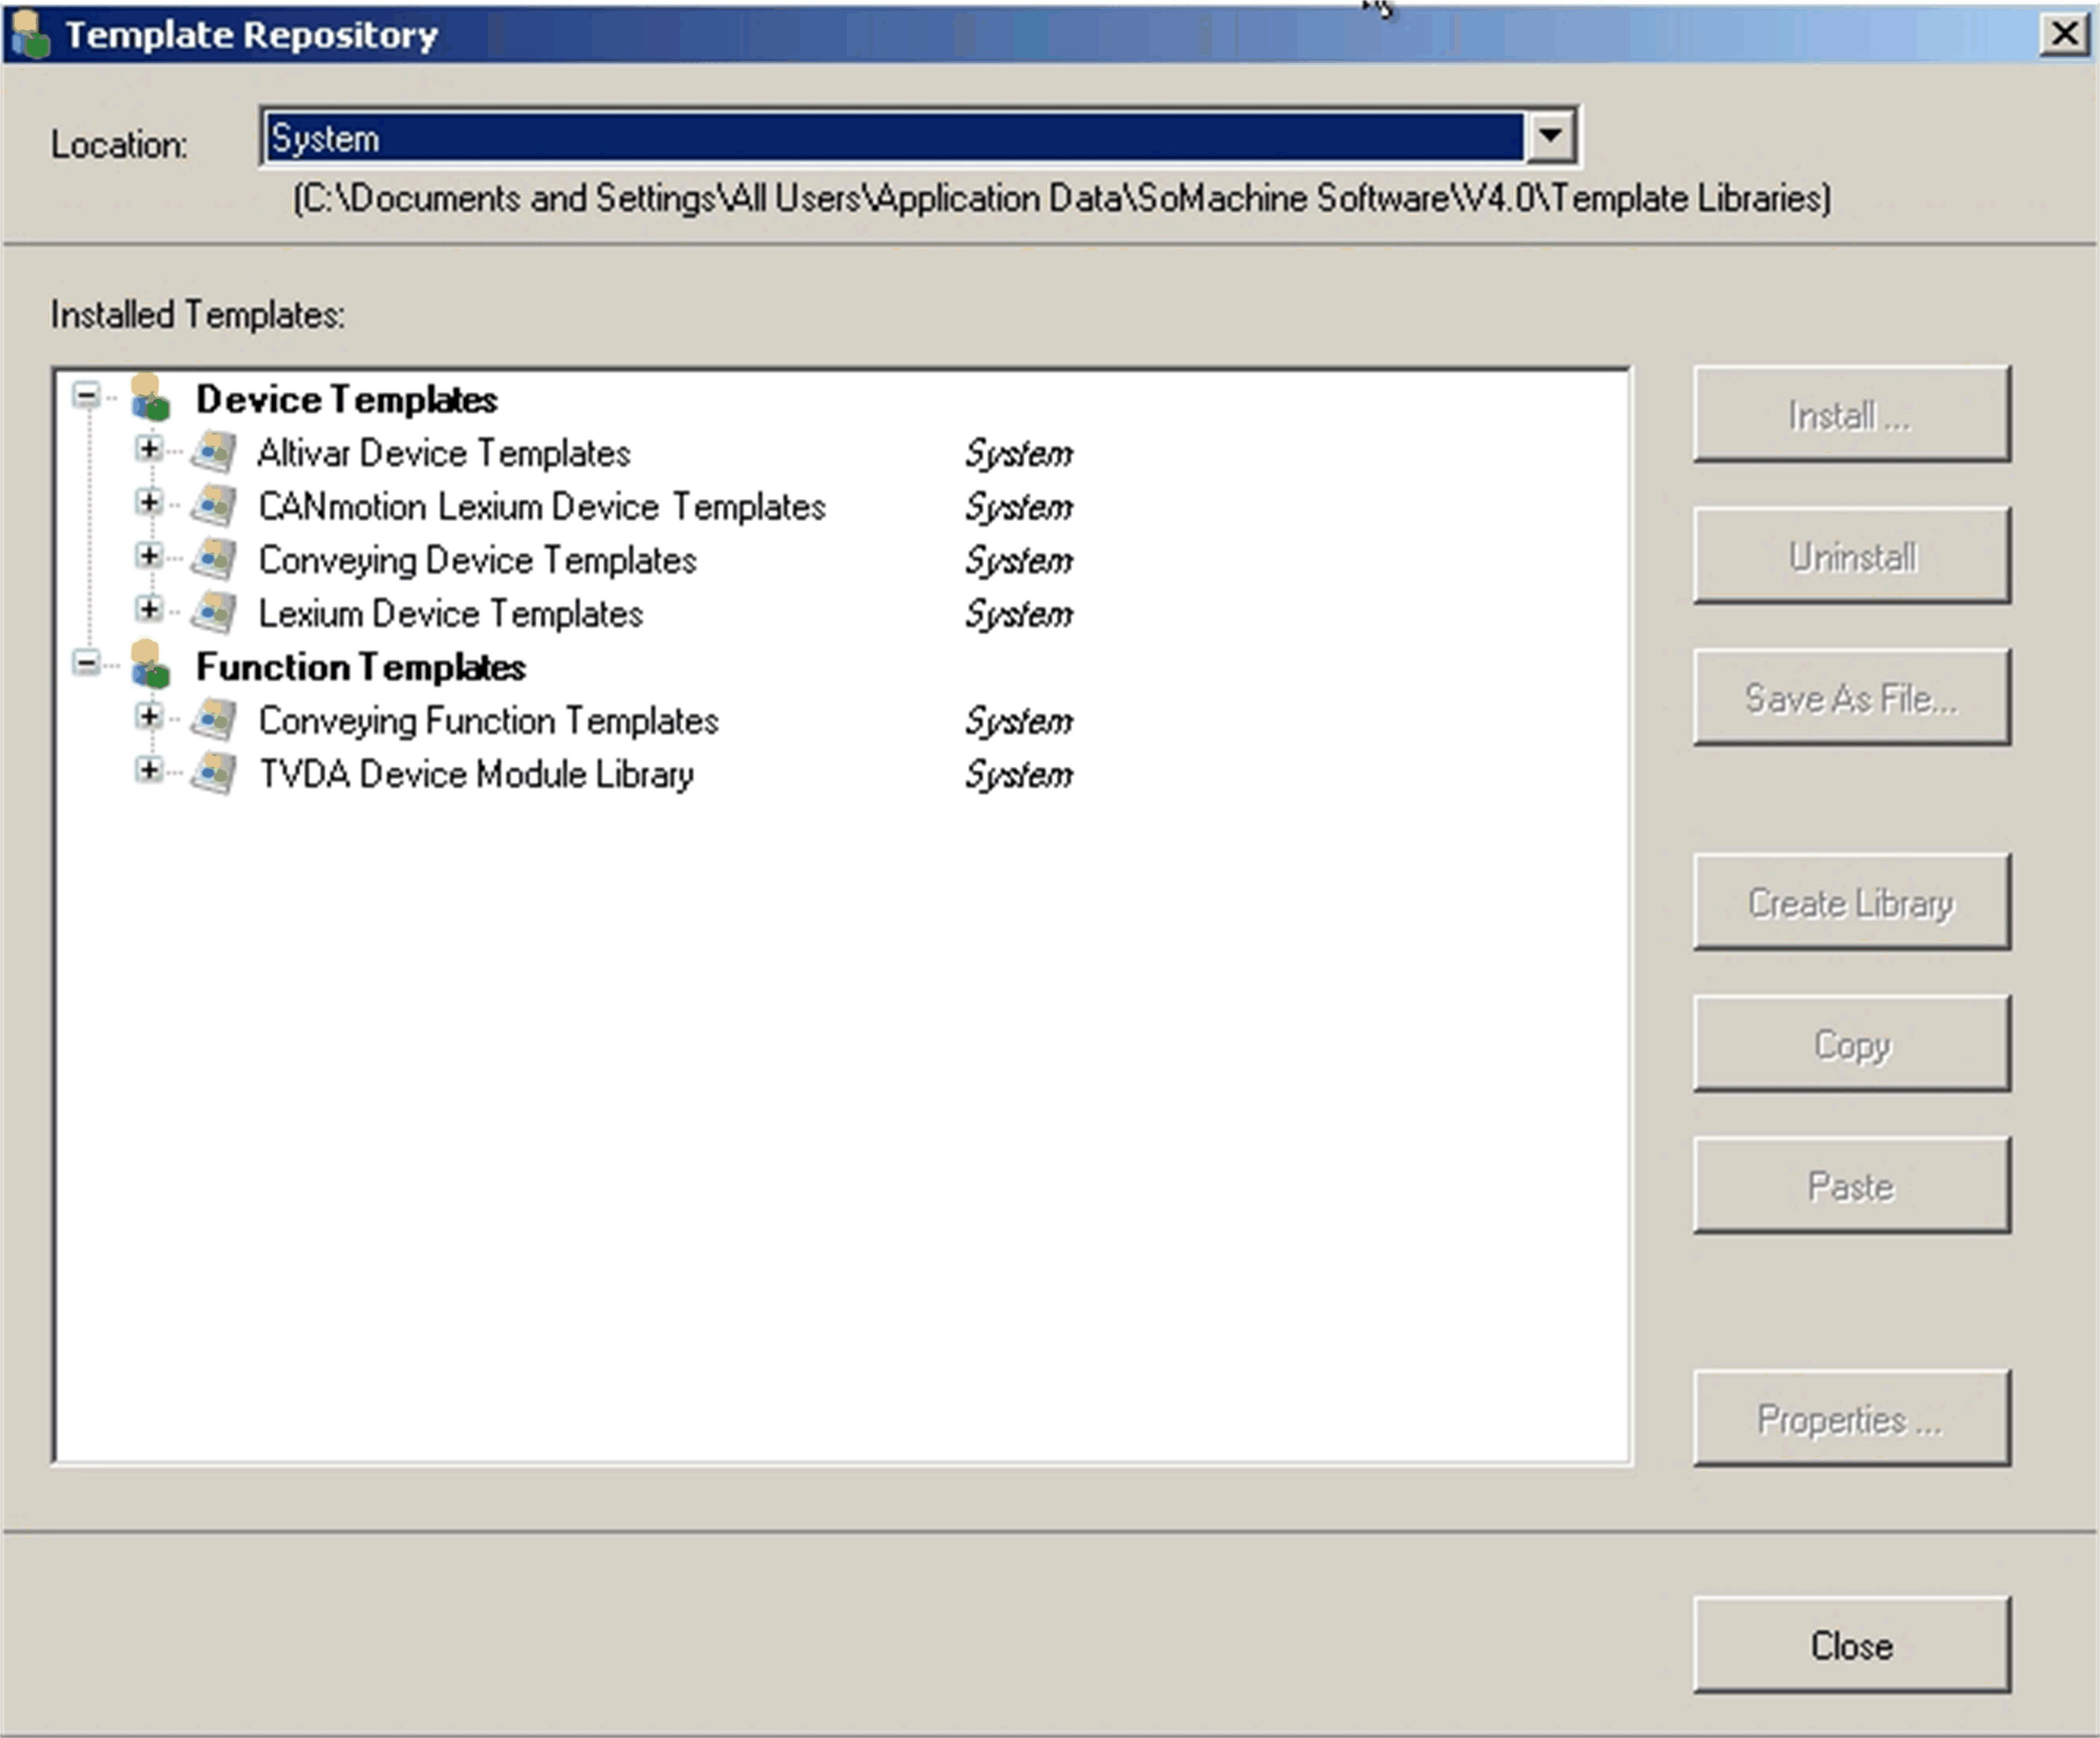The image size is (2100, 1738).
Task: Open the Location dropdown arrow
Action: [x=1550, y=136]
